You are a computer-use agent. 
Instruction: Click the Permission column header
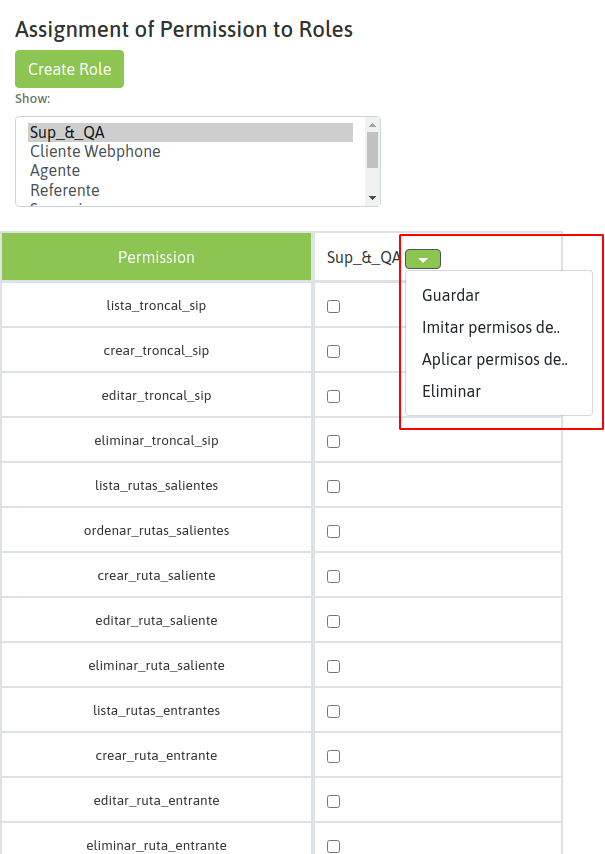click(156, 257)
